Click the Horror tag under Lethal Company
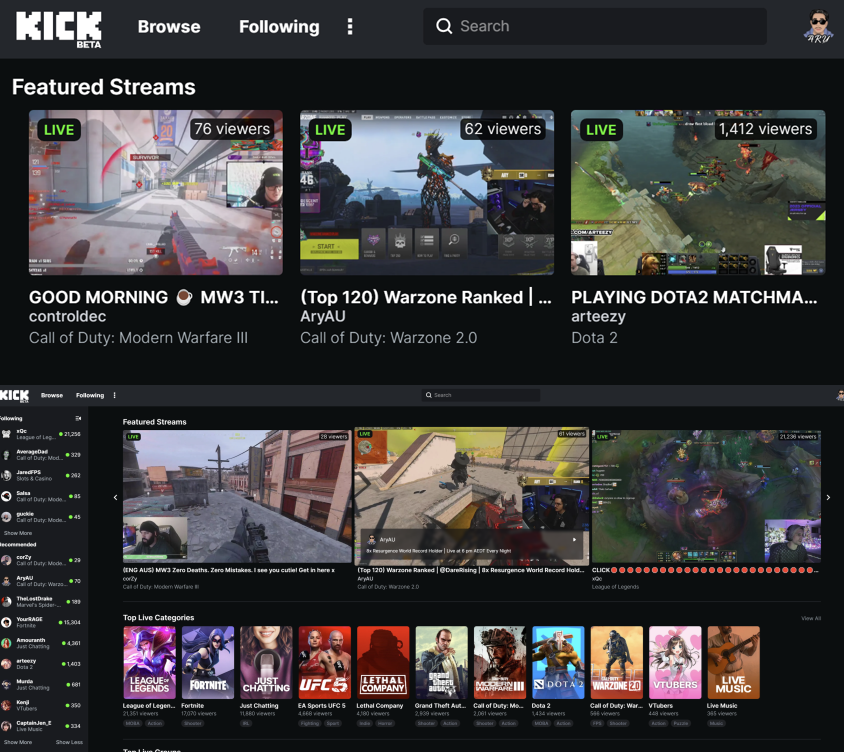The height and width of the screenshot is (752, 844). [384, 723]
